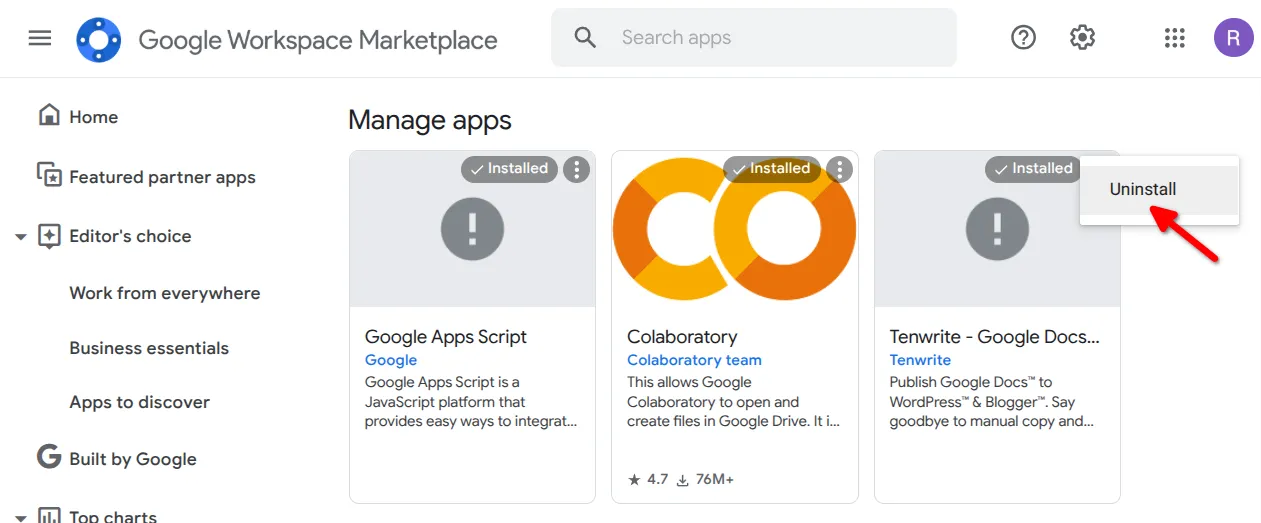
Task: Open three-dot menu on Colaboratory card
Action: [839, 169]
